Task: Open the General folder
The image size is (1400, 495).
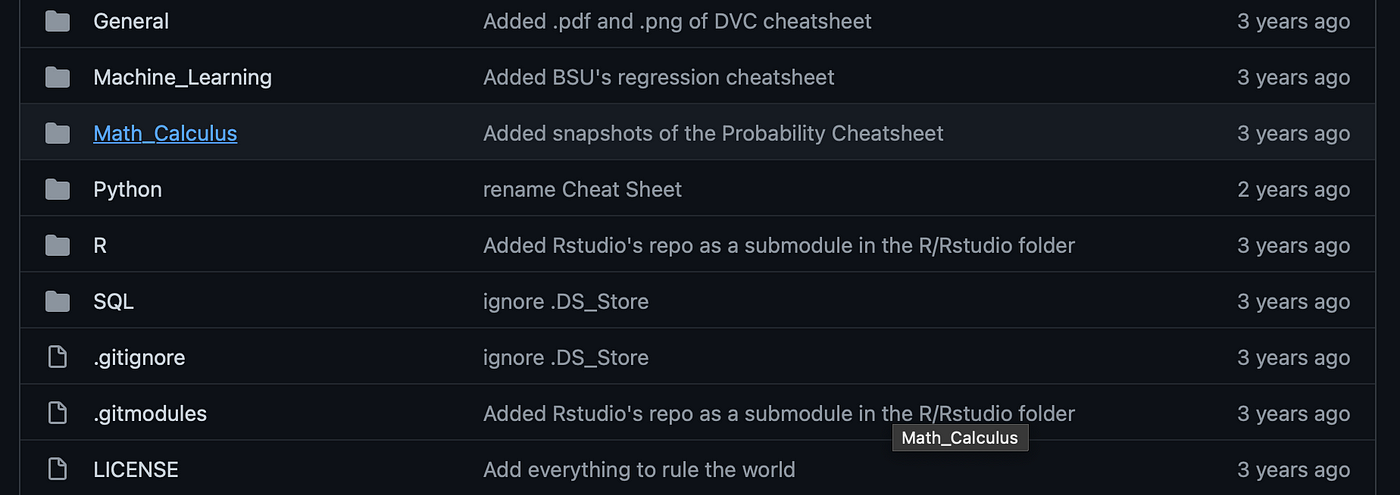Action: [131, 21]
